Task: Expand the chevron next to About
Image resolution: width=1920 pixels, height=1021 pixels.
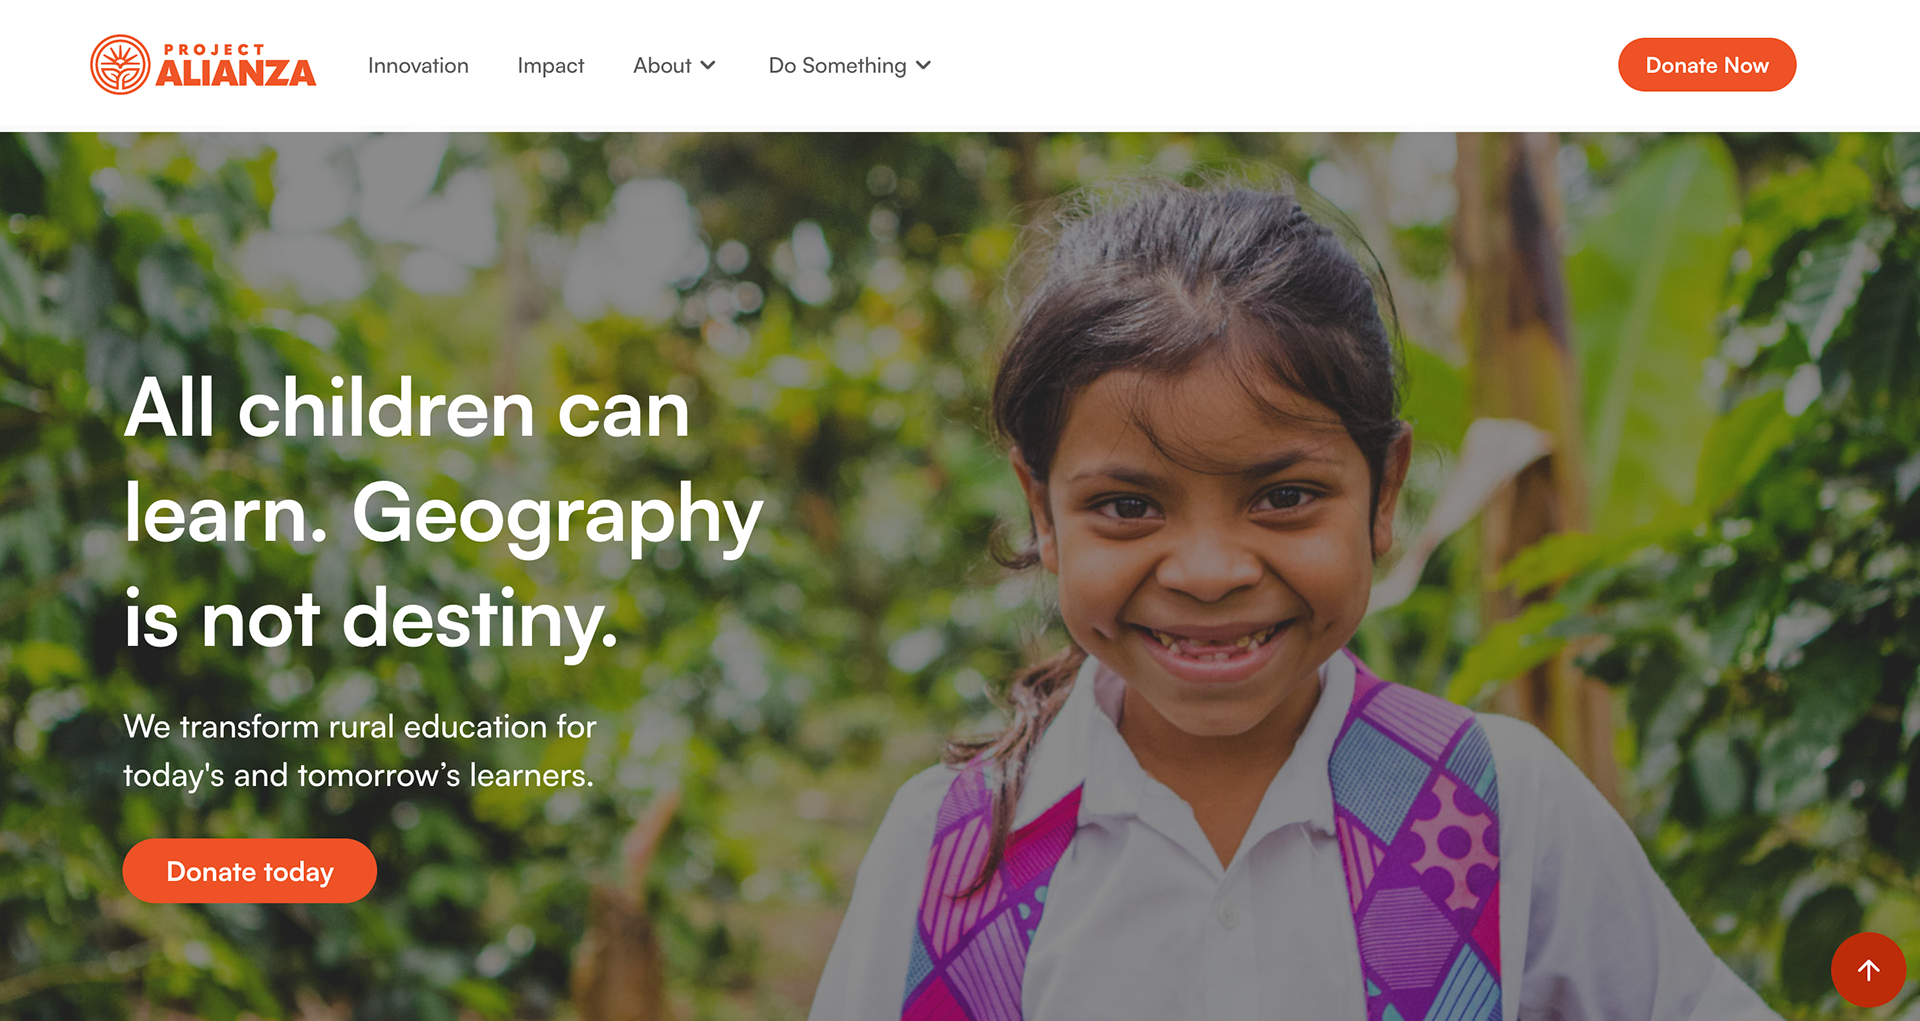Action: 708,66
